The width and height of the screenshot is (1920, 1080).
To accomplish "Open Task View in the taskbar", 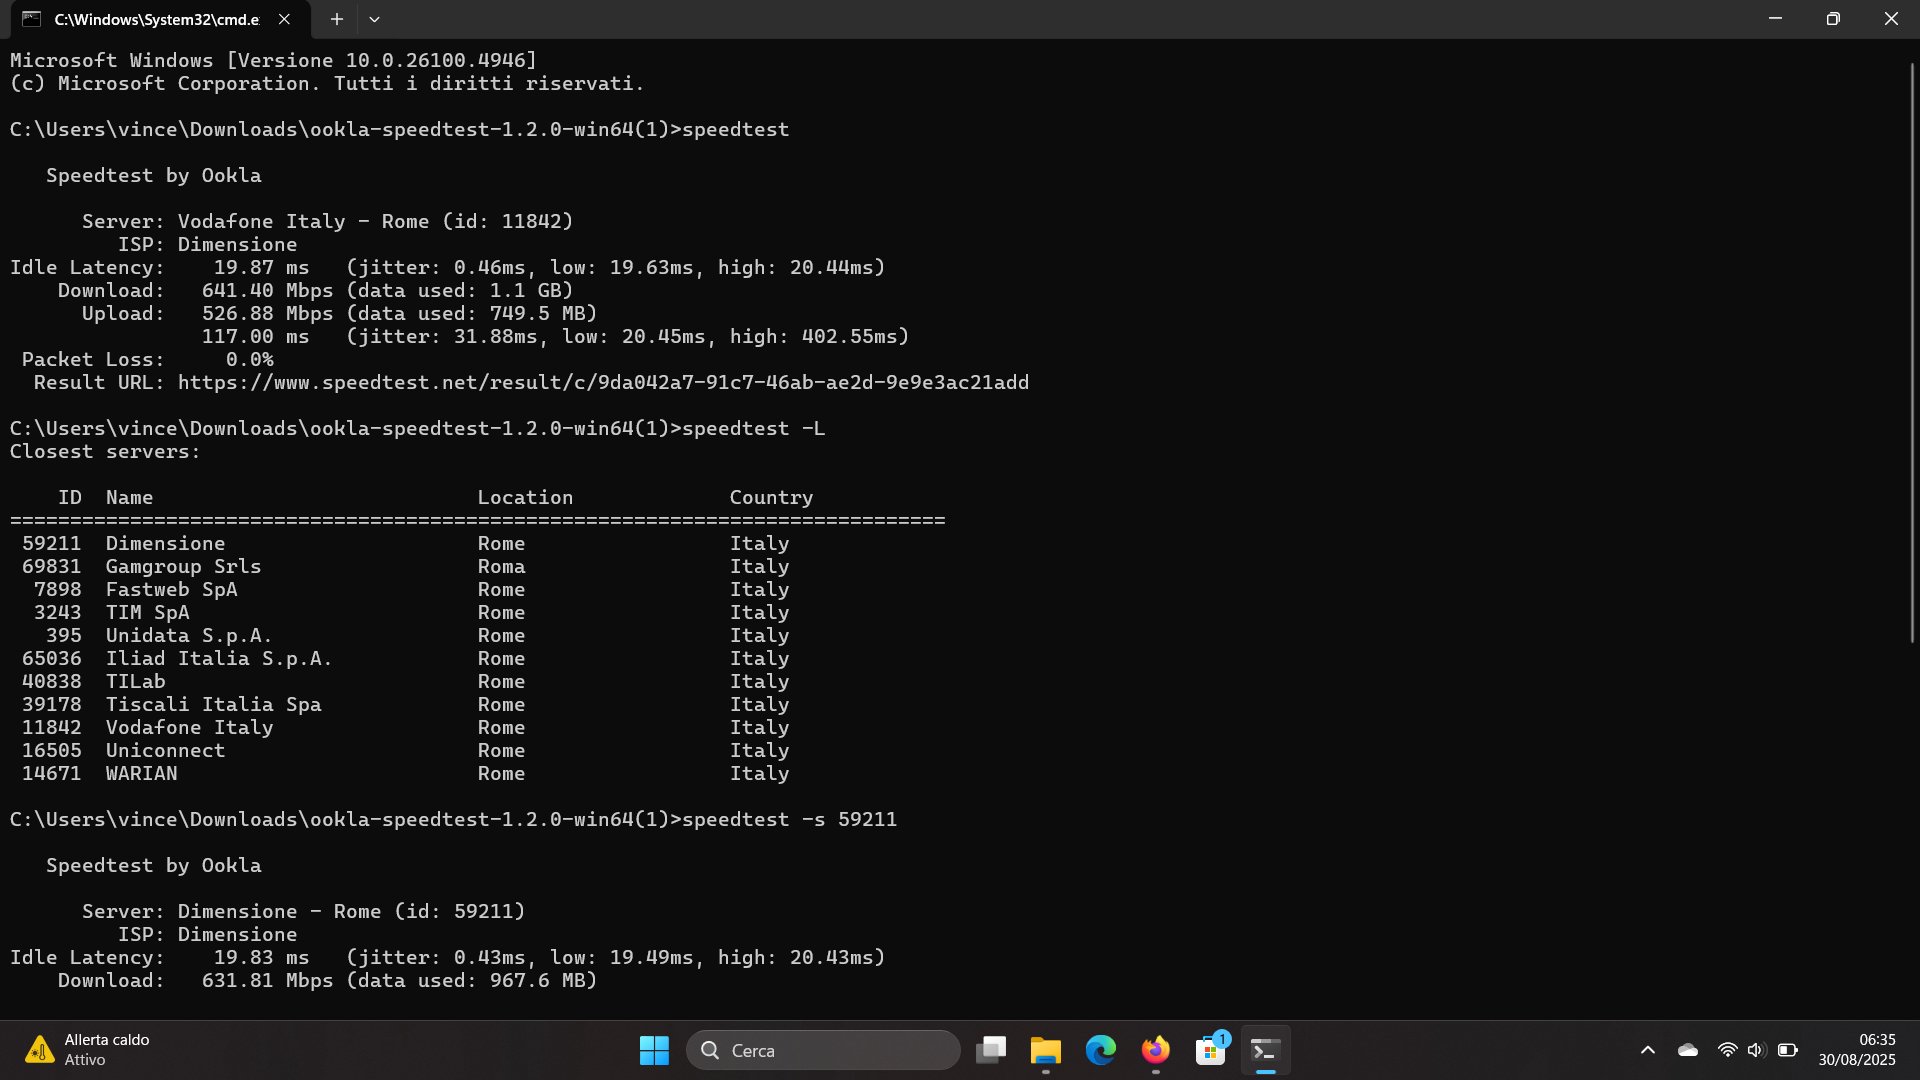I will click(x=991, y=1050).
